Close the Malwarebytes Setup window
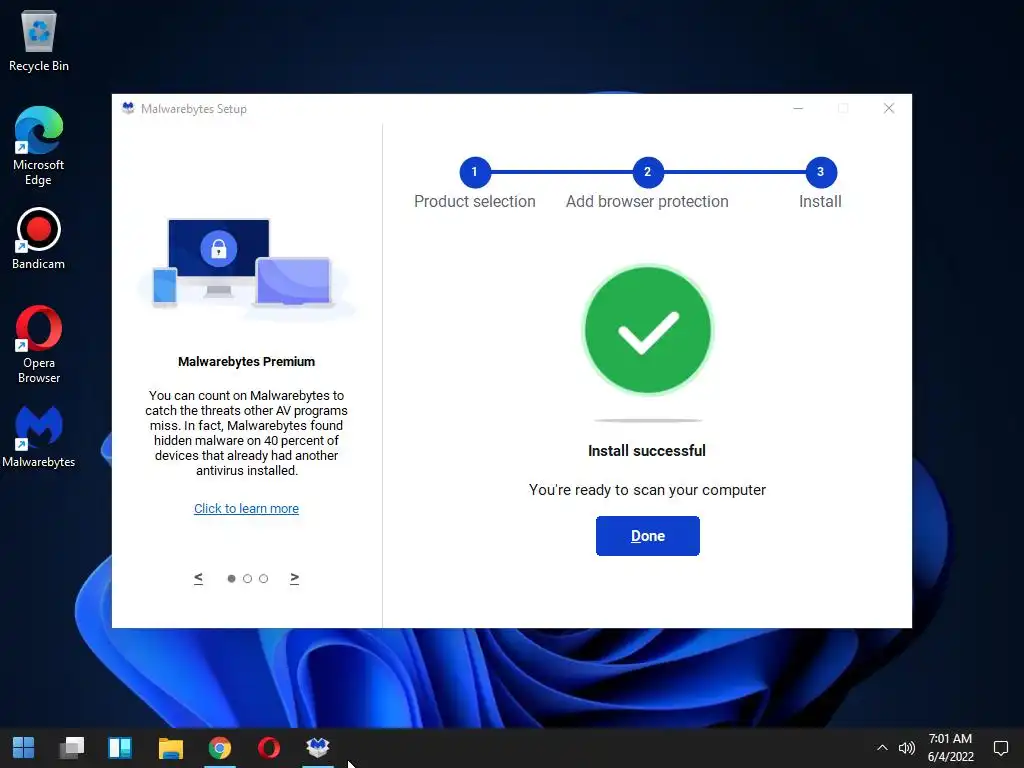The width and height of the screenshot is (1024, 768). [x=889, y=108]
